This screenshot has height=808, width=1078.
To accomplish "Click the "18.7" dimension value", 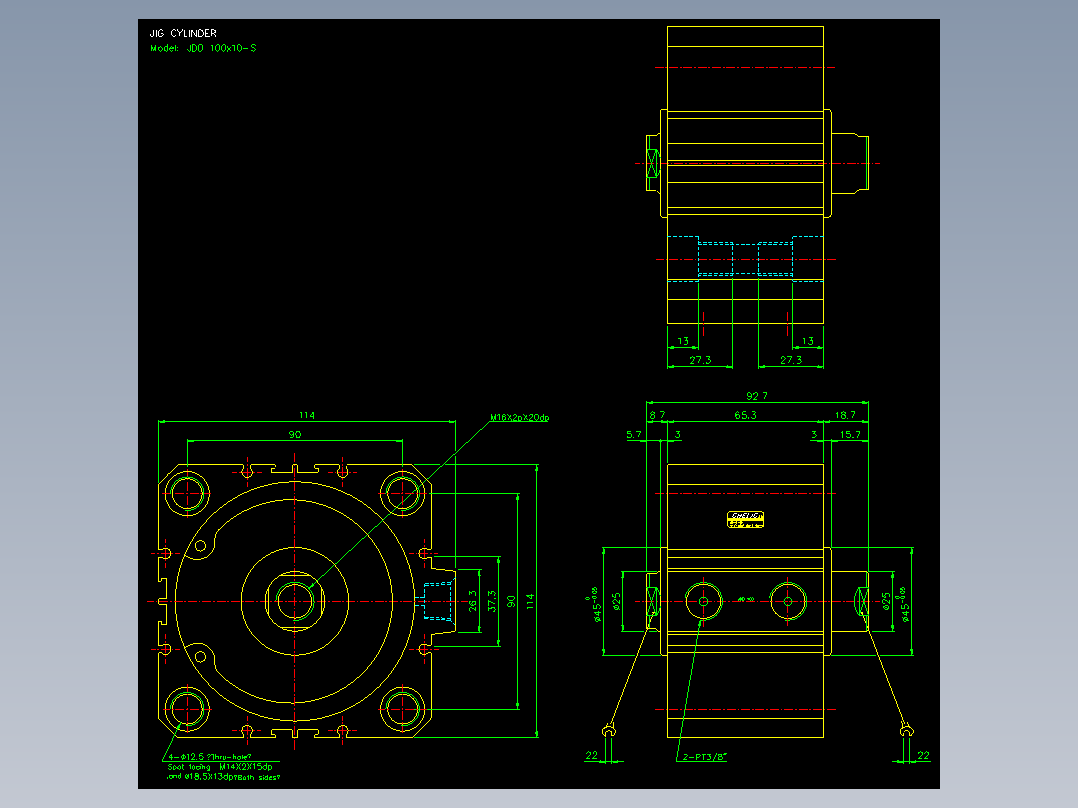I will click(845, 415).
